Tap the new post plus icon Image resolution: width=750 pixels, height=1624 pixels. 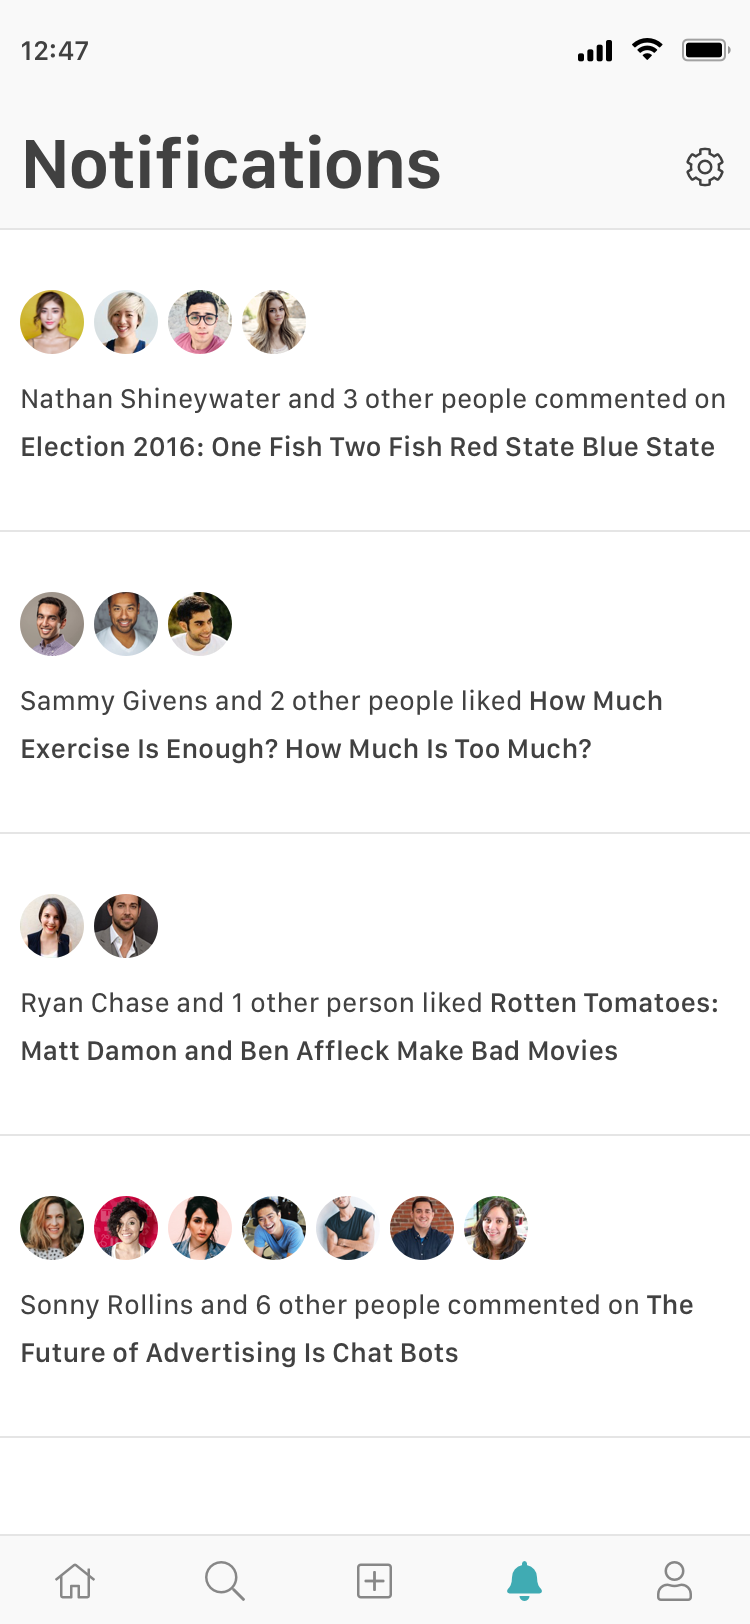[375, 1581]
